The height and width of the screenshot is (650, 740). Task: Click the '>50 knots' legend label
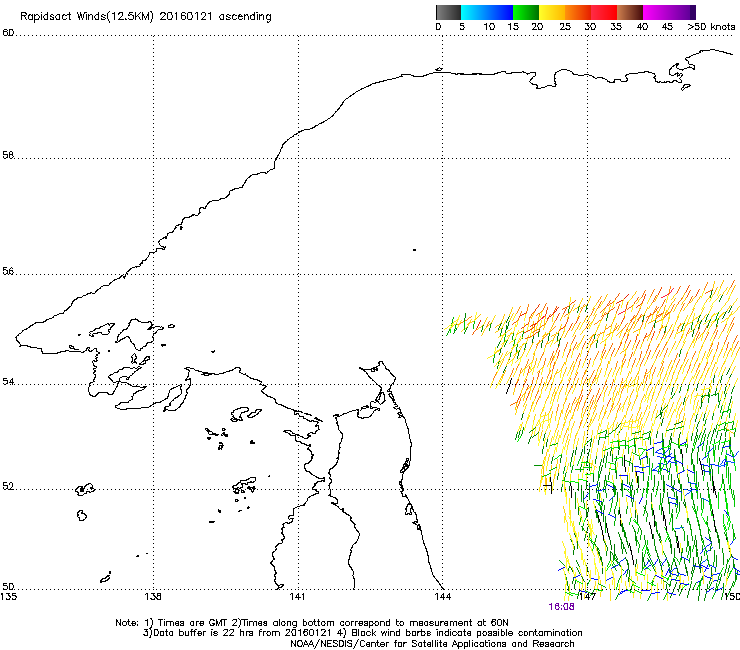(711, 27)
